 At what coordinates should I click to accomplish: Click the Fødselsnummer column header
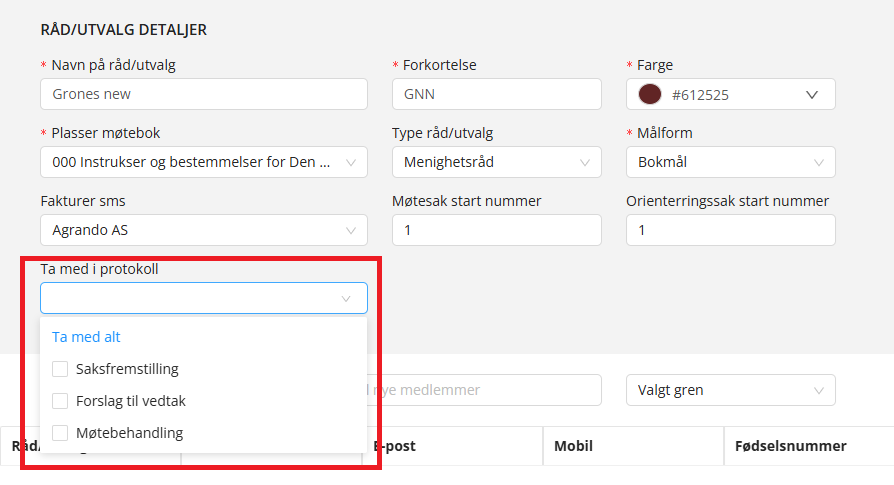[790, 446]
